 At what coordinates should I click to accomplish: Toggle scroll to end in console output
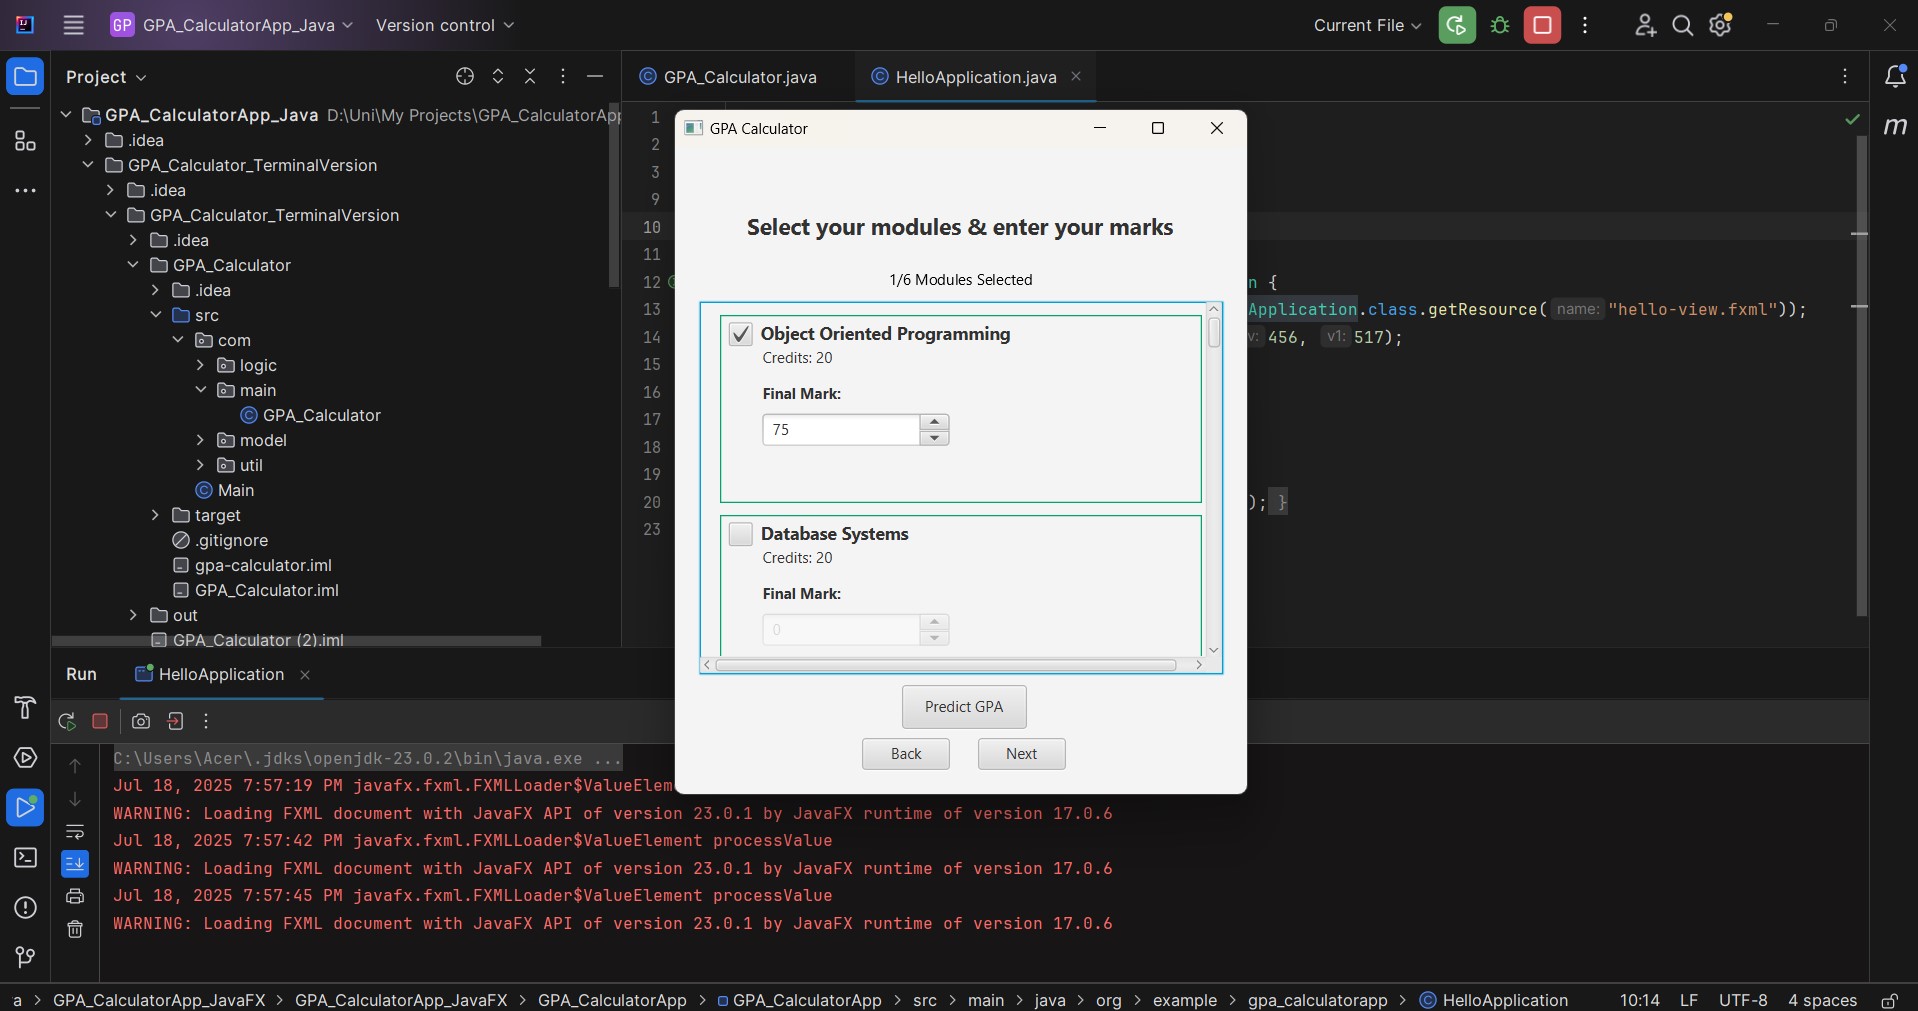tap(76, 864)
